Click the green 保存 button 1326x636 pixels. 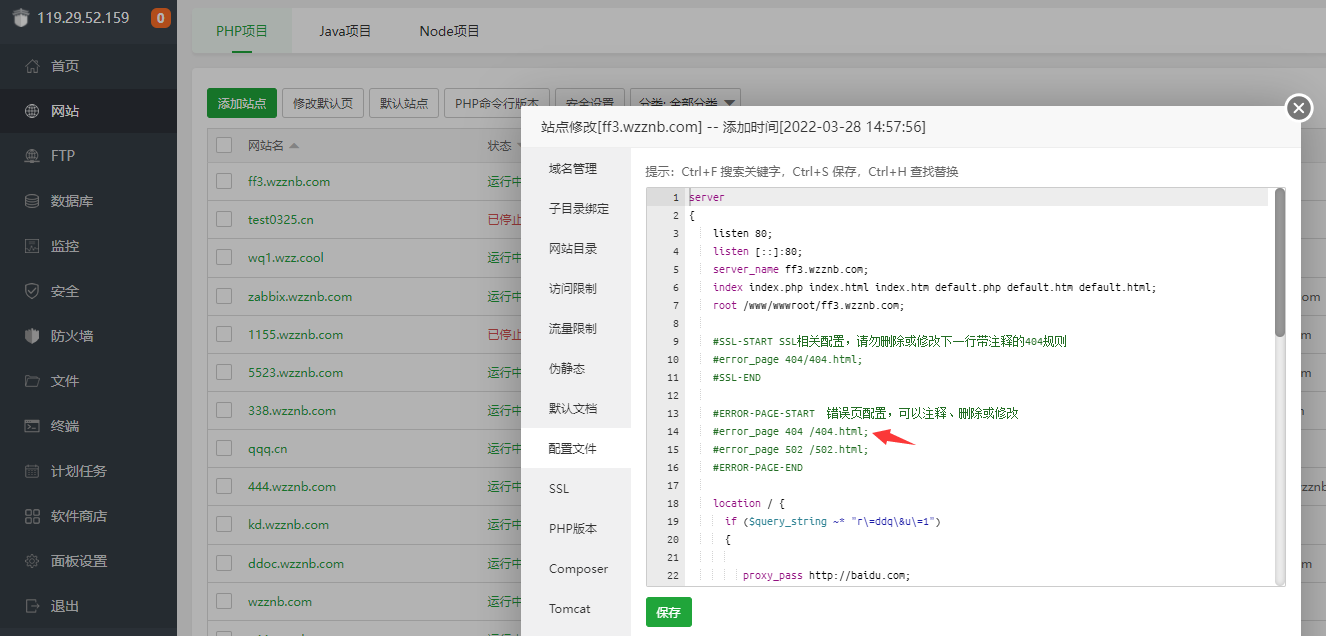pos(668,612)
